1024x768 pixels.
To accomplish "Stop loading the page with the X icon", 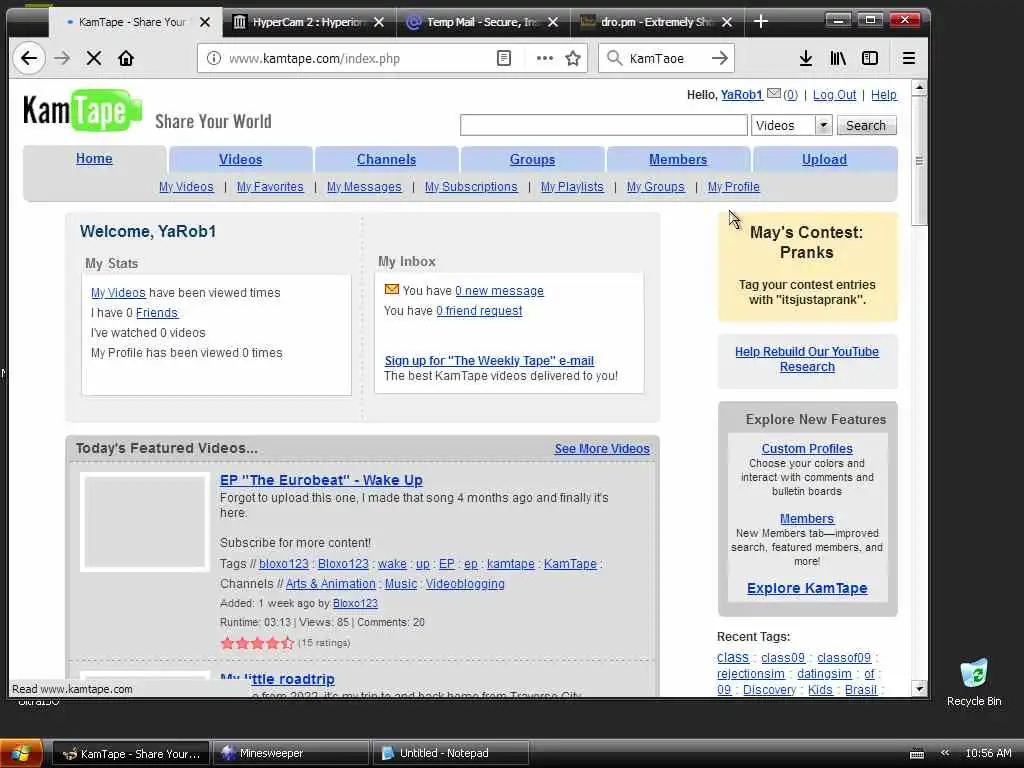I will click(94, 58).
